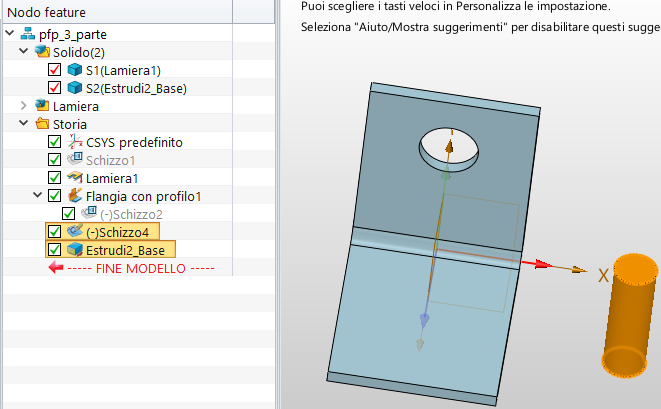Click the (-)Schizzo4 sketch icon
This screenshot has width=661, height=409.
pyautogui.click(x=75, y=231)
